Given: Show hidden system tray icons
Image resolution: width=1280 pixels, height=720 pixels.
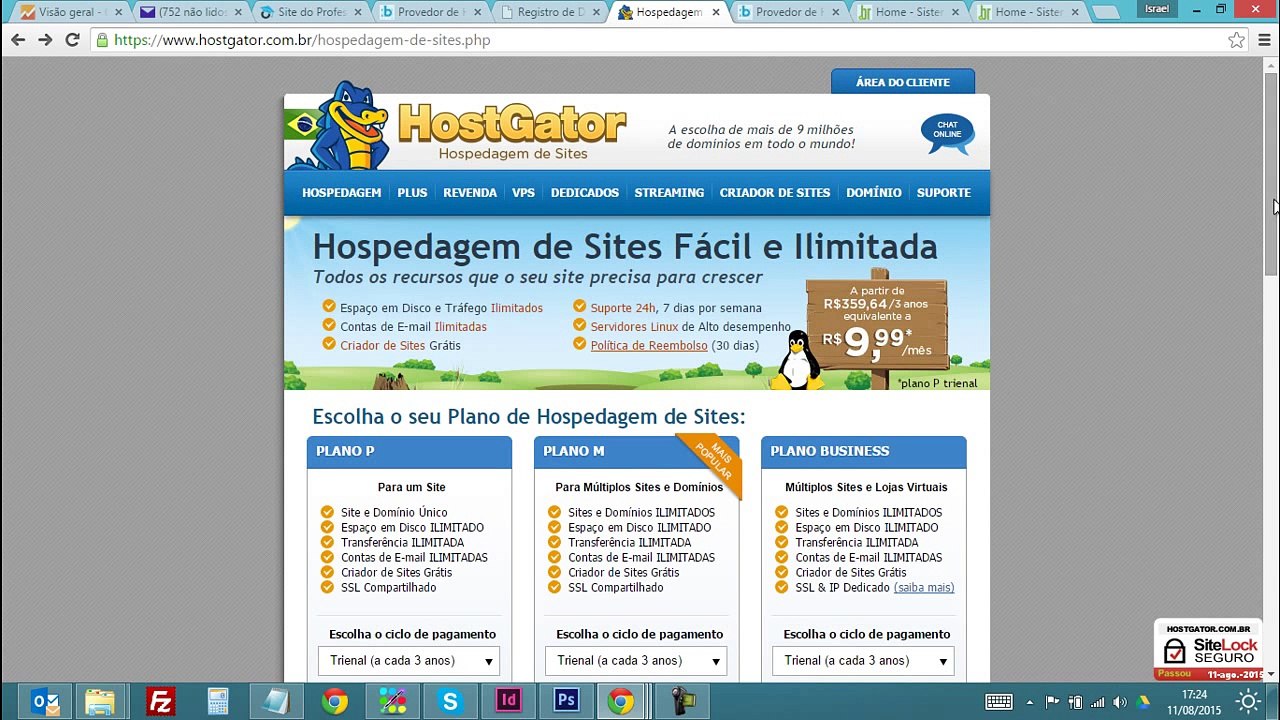Looking at the screenshot, I should tap(1030, 702).
